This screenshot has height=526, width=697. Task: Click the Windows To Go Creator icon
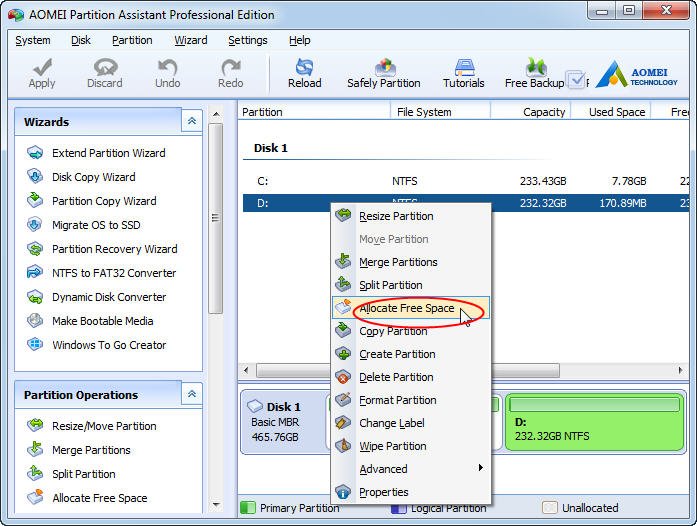[x=35, y=344]
